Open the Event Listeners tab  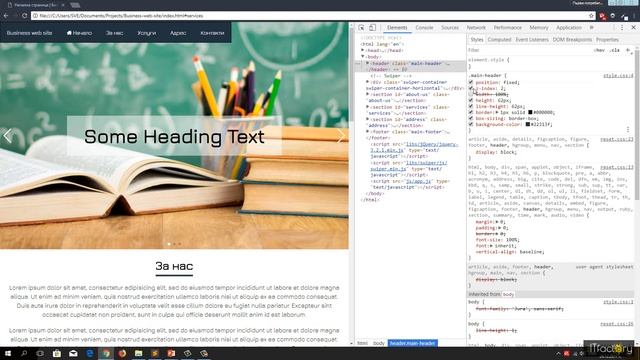[x=532, y=40]
